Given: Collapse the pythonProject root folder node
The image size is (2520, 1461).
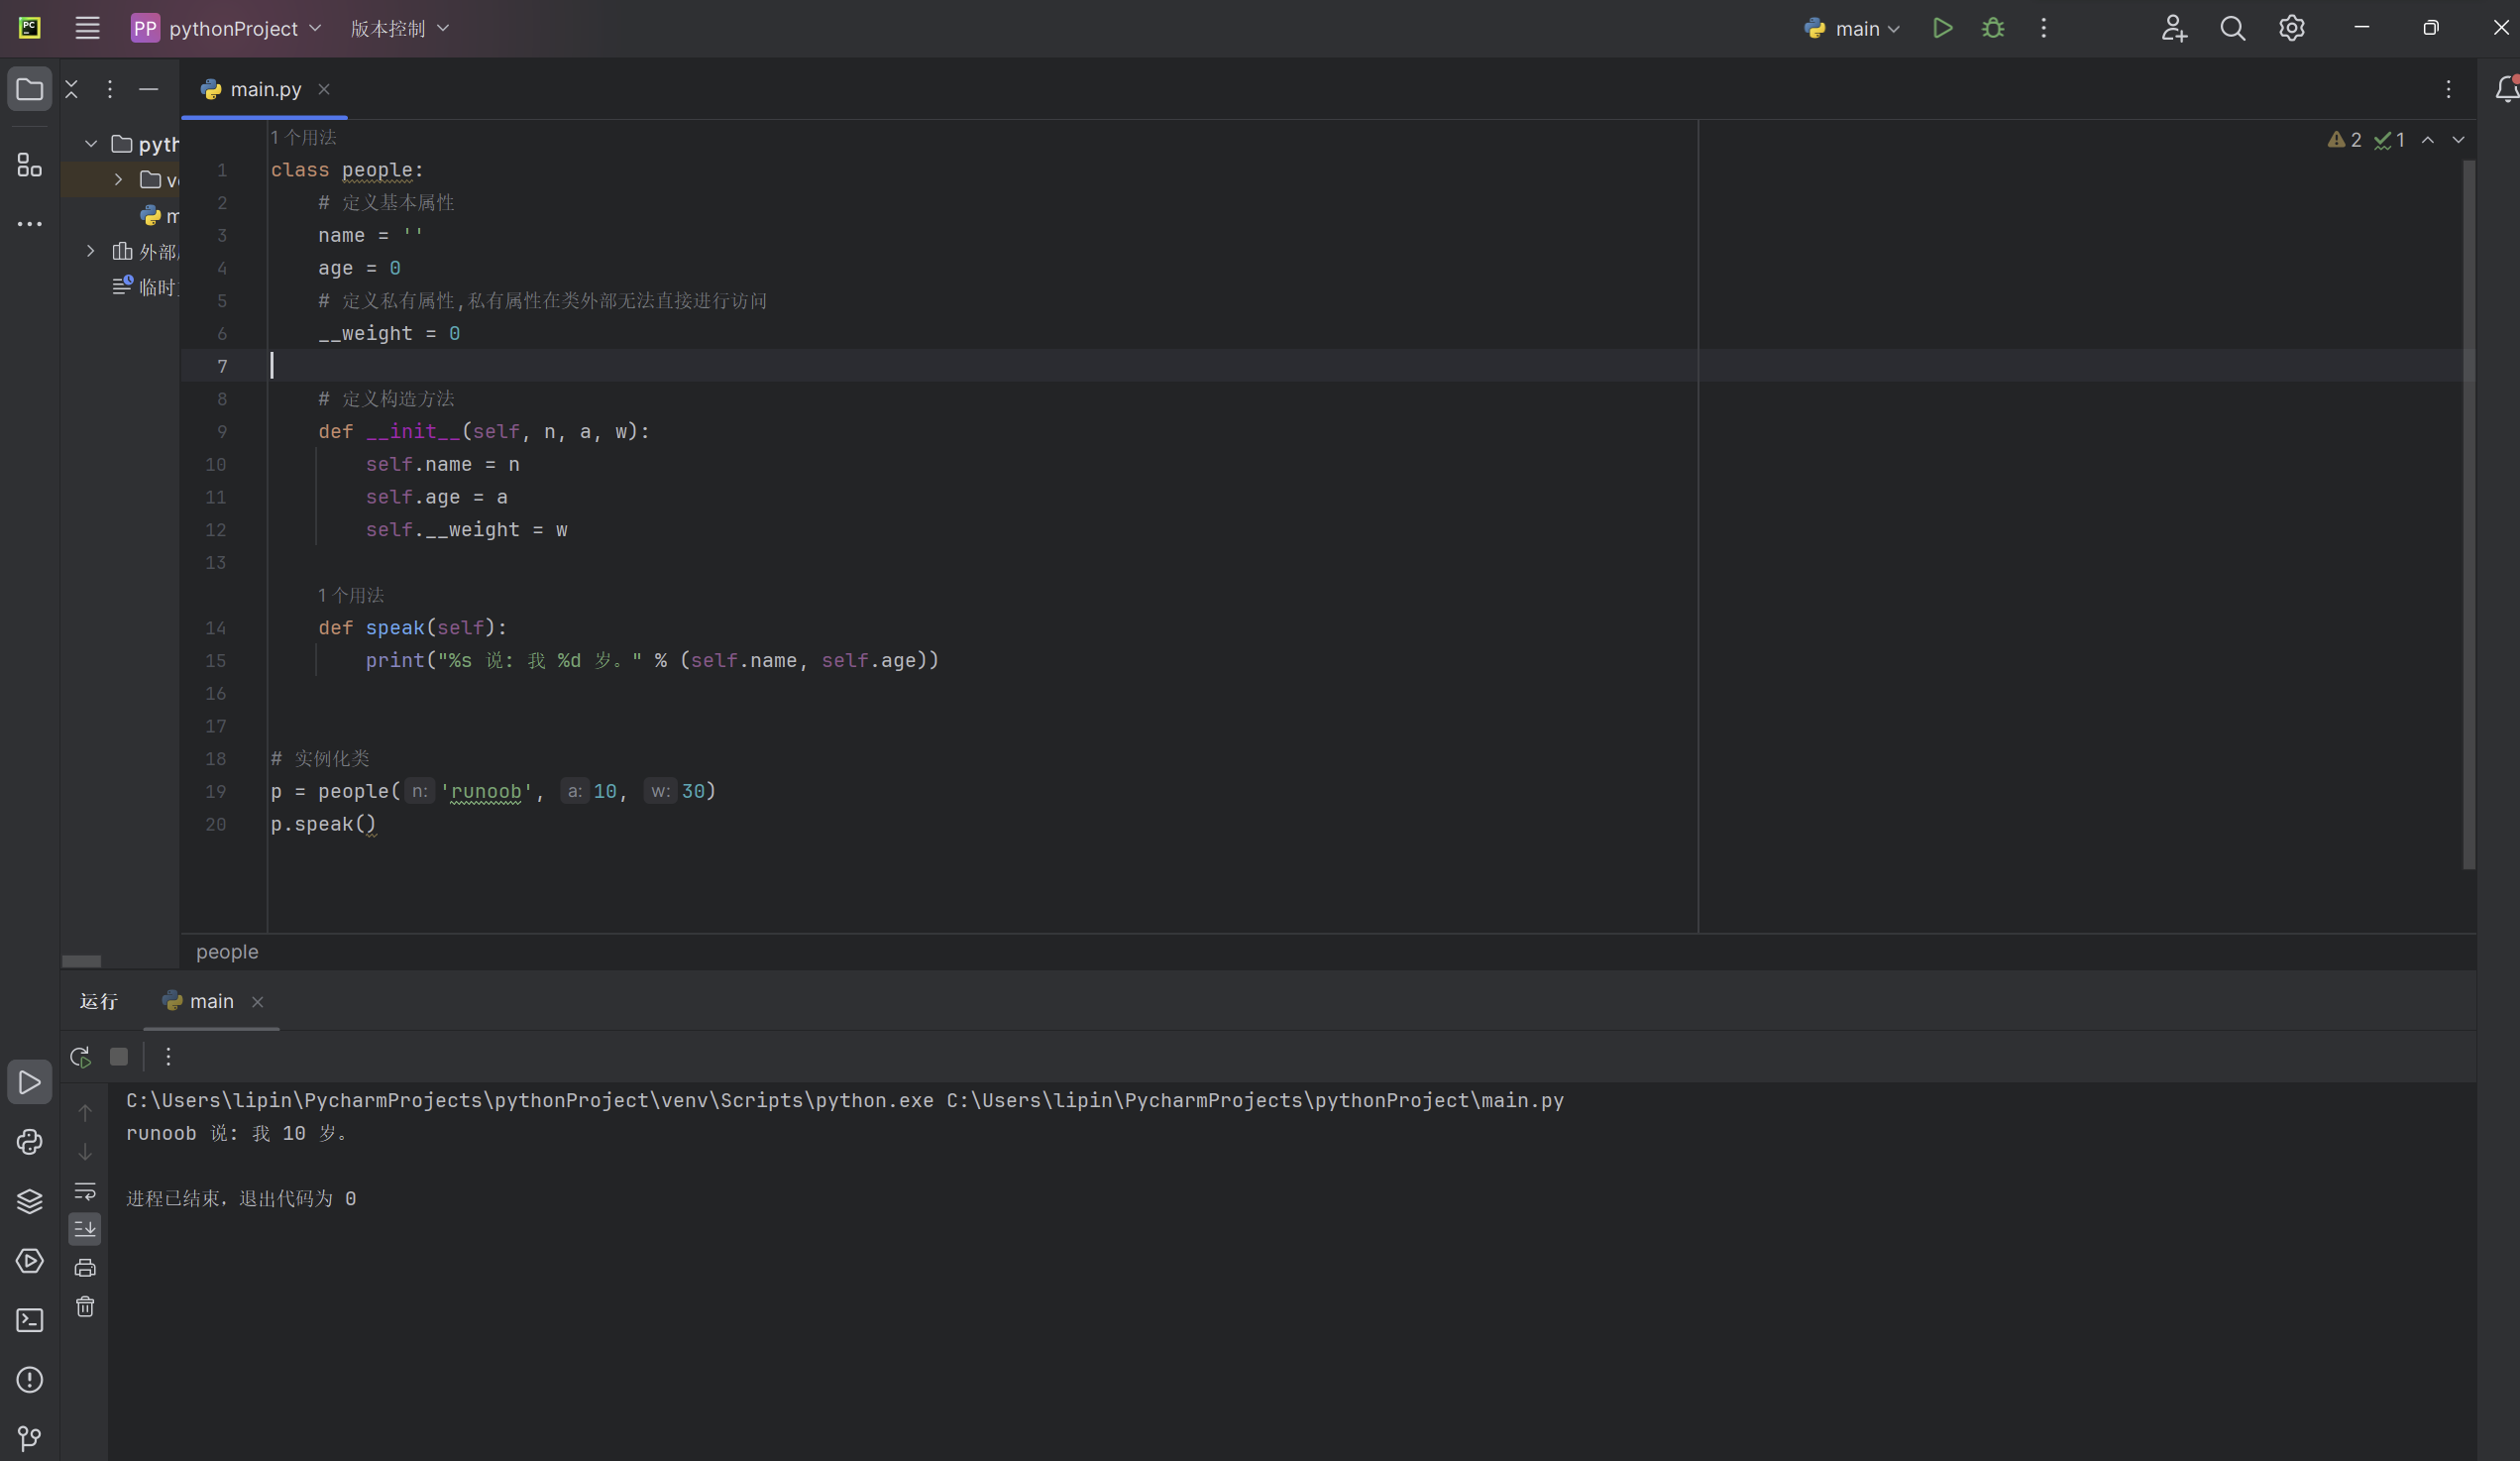Looking at the screenshot, I should [x=91, y=144].
